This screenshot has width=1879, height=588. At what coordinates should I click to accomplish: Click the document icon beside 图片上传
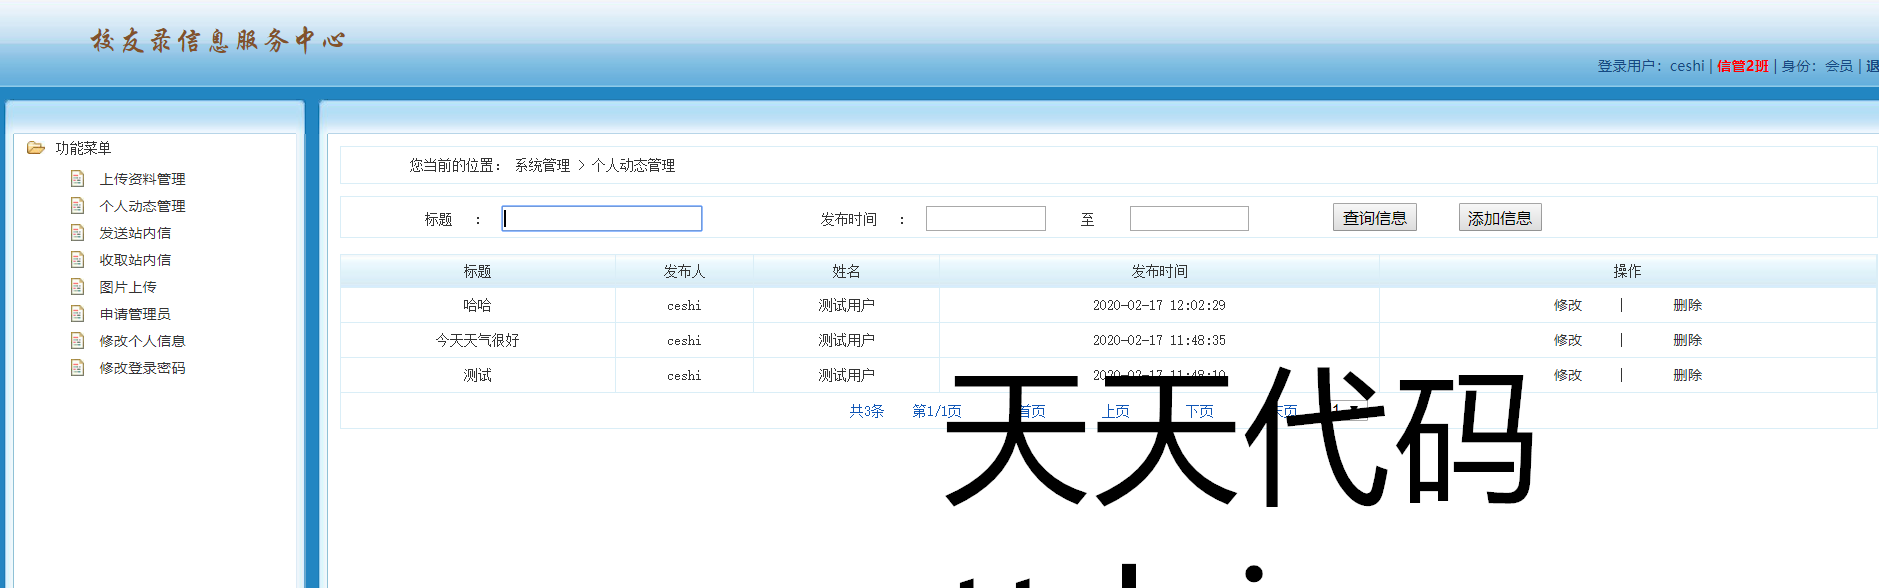77,287
